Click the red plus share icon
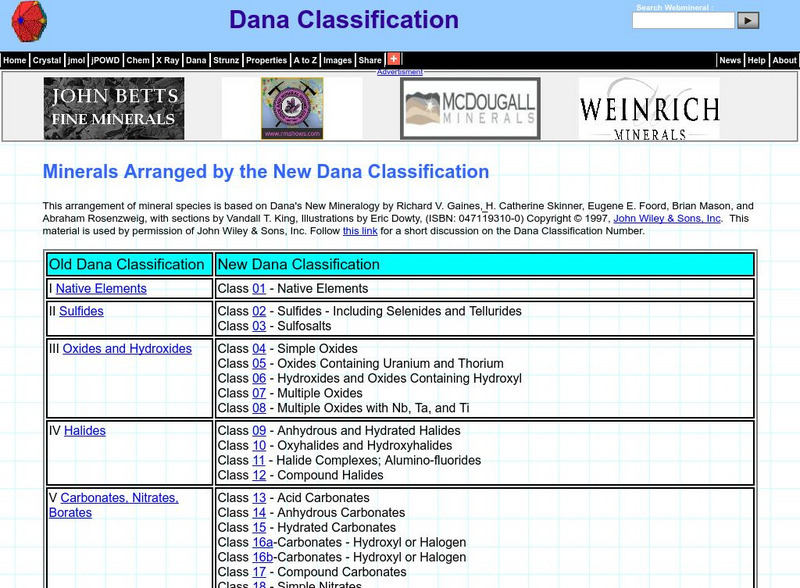 [x=393, y=59]
